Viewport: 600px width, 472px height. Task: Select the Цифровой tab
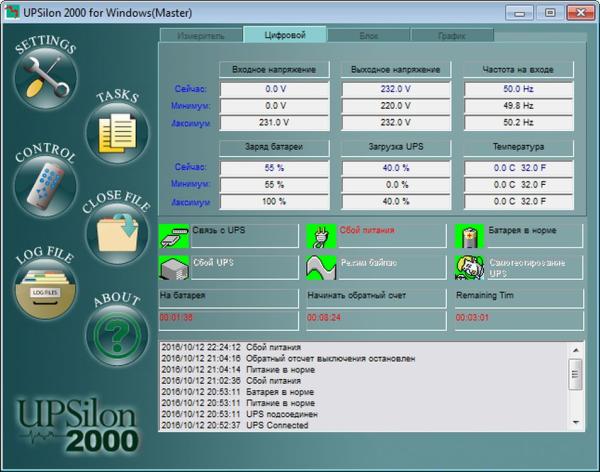coord(285,35)
